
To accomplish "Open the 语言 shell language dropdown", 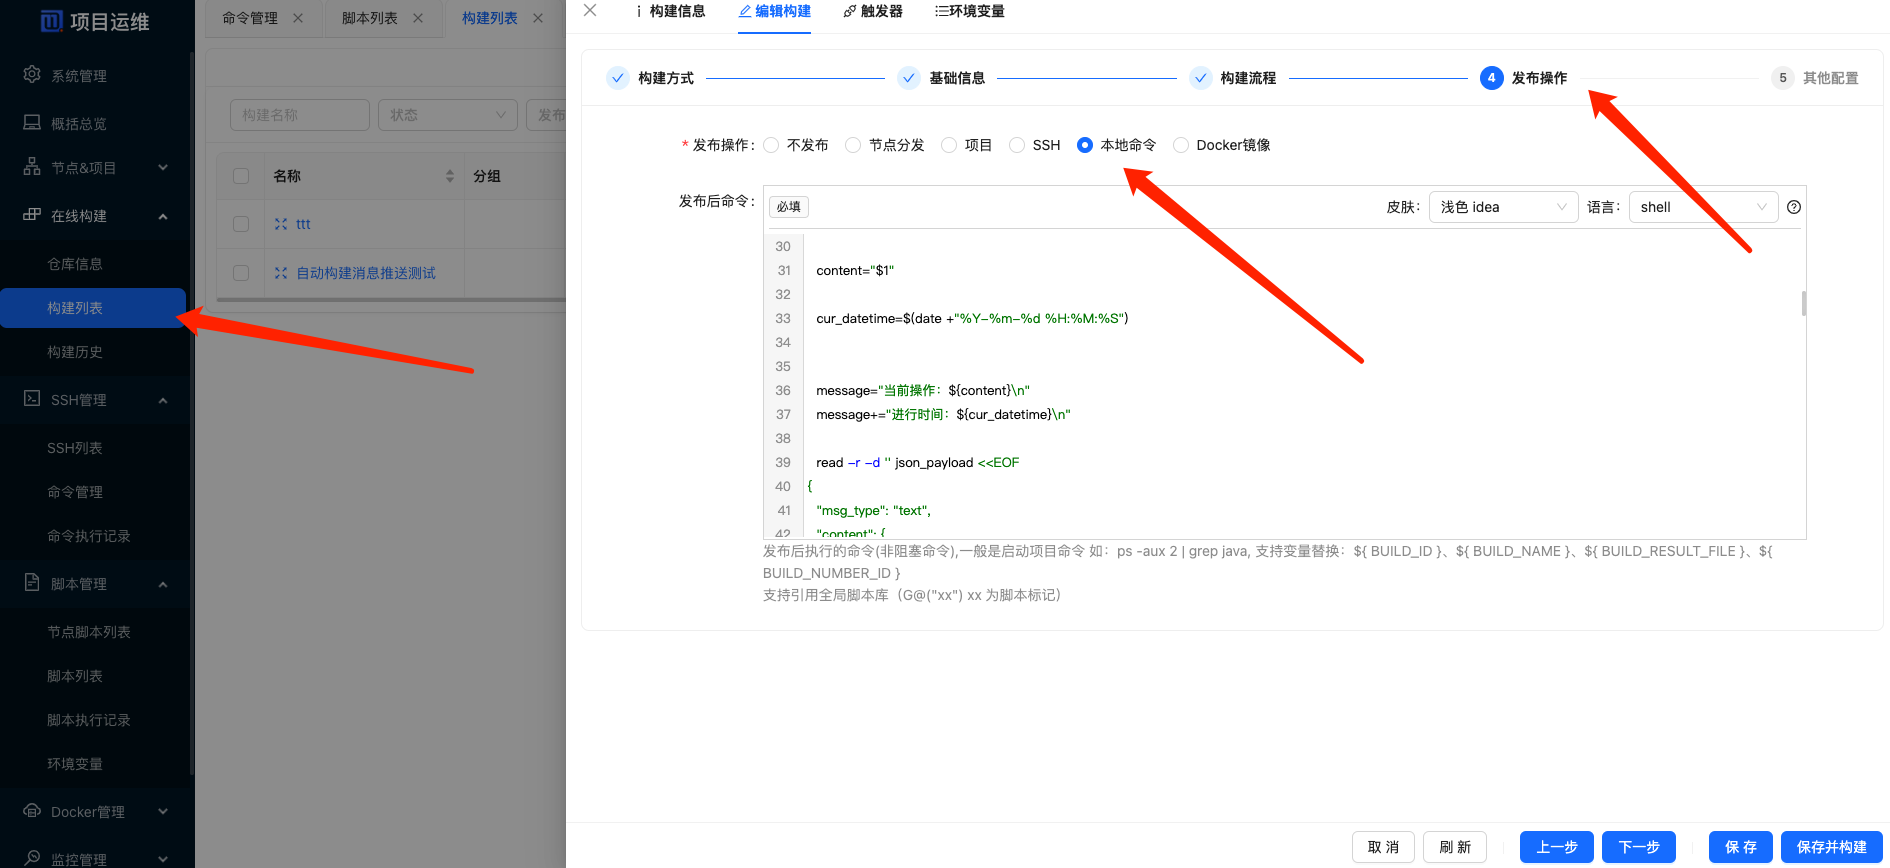I will click(x=1703, y=207).
